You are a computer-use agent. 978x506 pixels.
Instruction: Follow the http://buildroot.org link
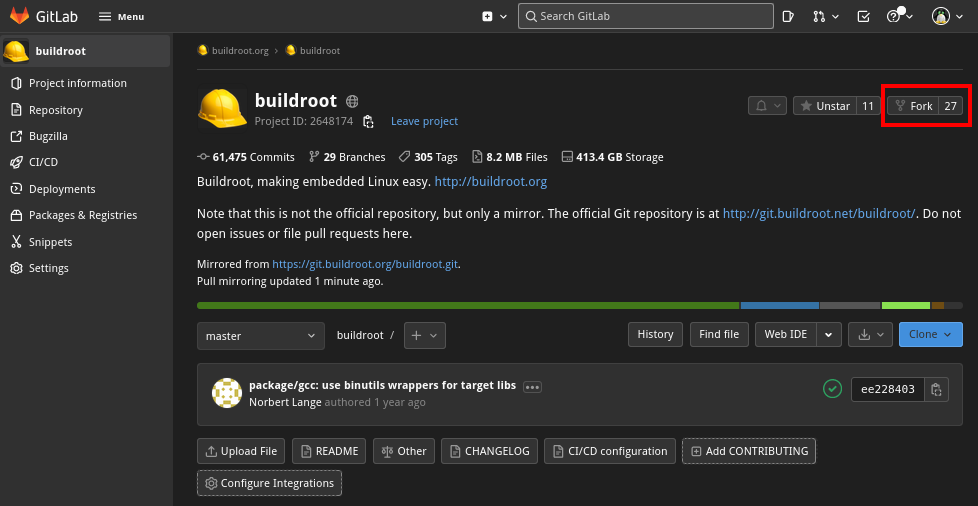click(491, 182)
